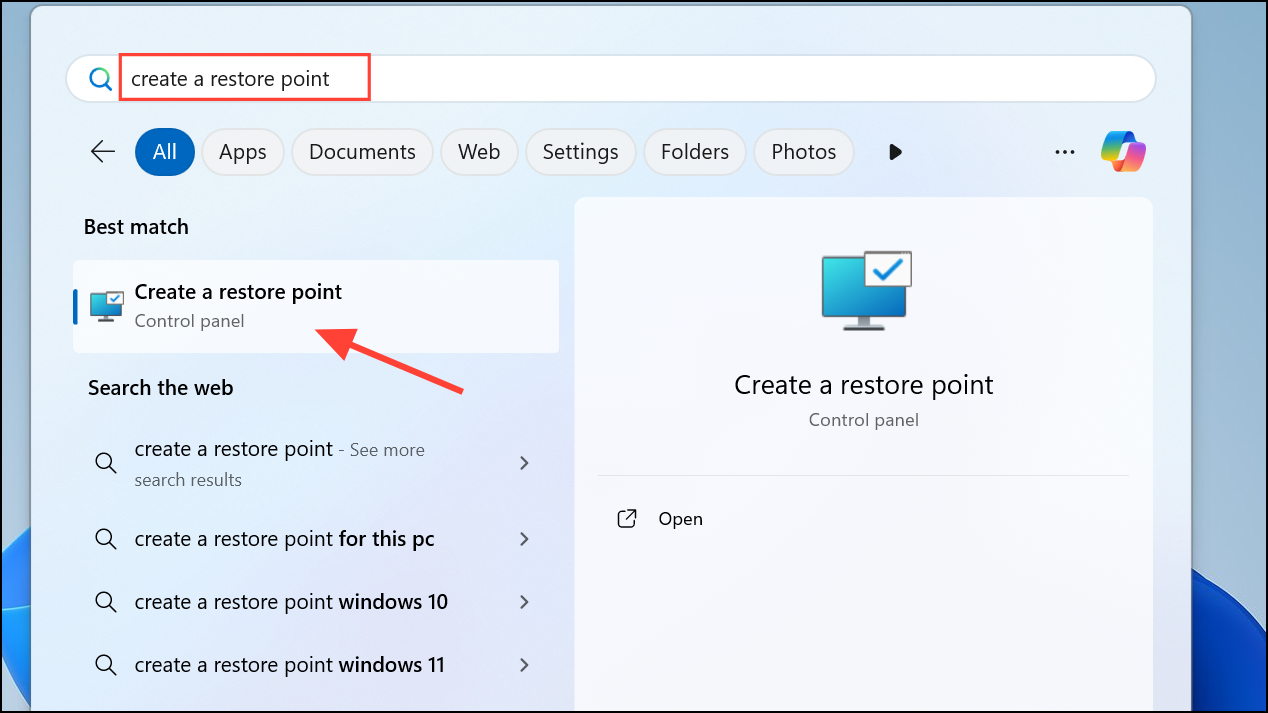
Task: Show more filters with the play arrow
Action: click(895, 152)
